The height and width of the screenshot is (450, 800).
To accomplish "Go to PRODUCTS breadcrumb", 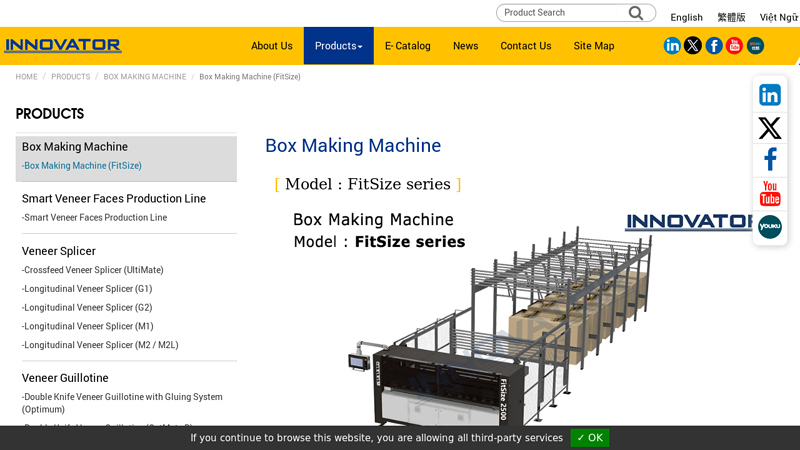I will 70,77.
